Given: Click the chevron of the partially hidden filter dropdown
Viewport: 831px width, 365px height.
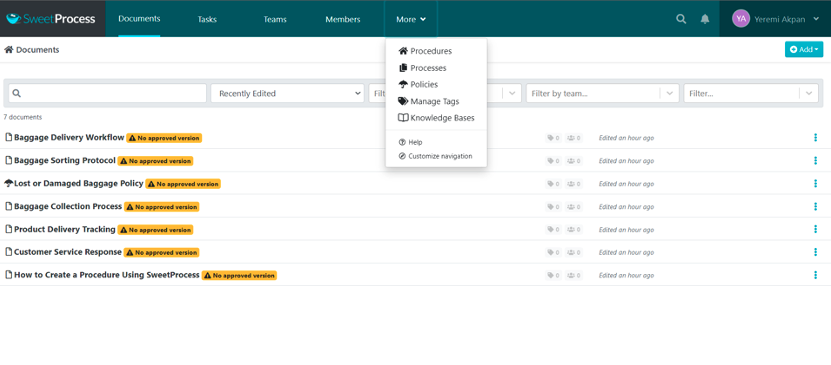Looking at the screenshot, I should click(511, 93).
